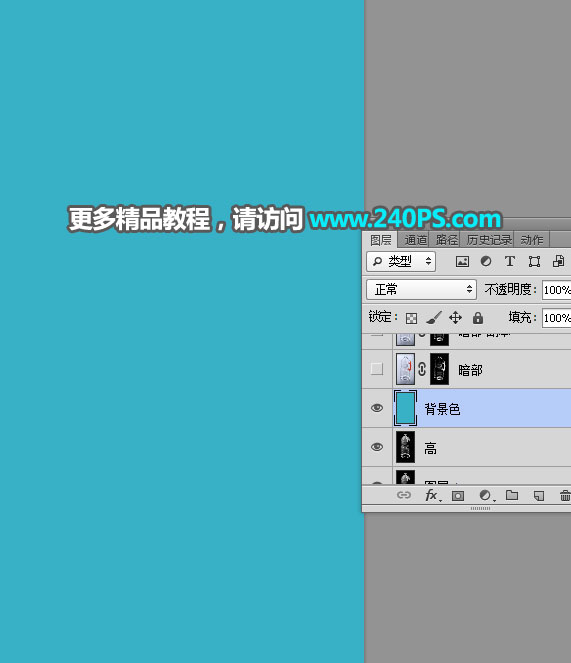Viewport: 571px width, 663px height.
Task: Filter layers by shape icon
Action: click(x=534, y=261)
